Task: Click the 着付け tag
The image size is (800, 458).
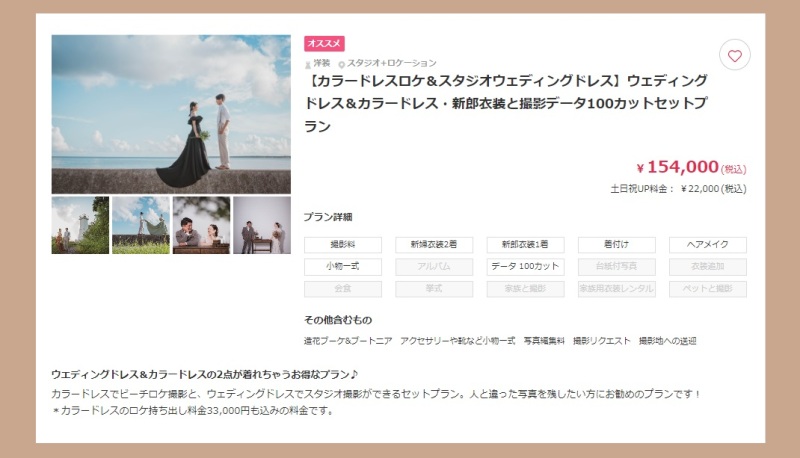Action: pyautogui.click(x=616, y=245)
